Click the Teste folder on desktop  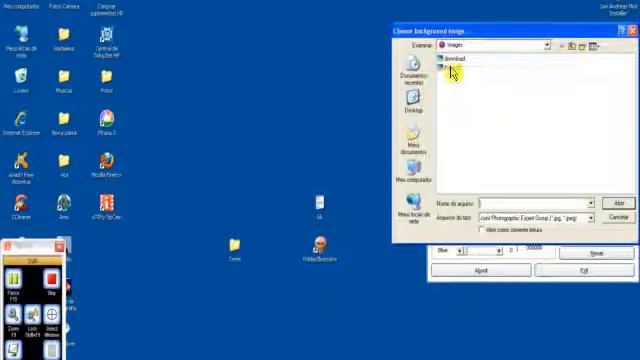click(x=235, y=249)
